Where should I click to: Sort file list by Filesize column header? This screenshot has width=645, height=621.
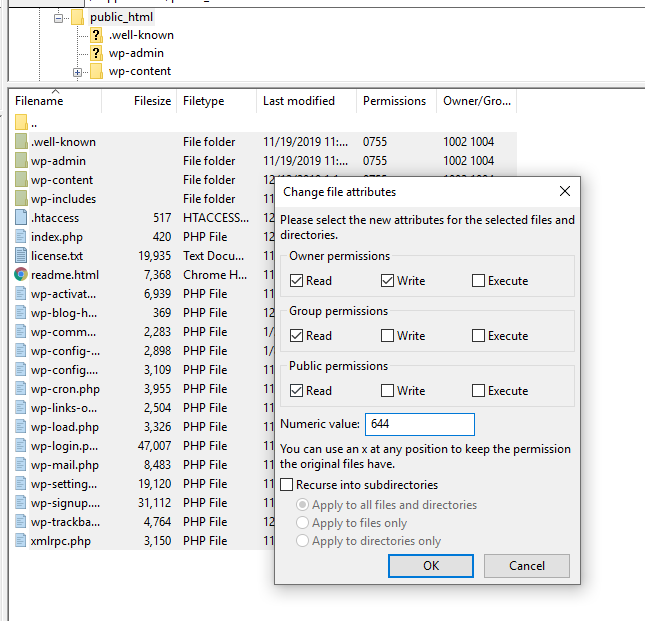click(x=152, y=101)
